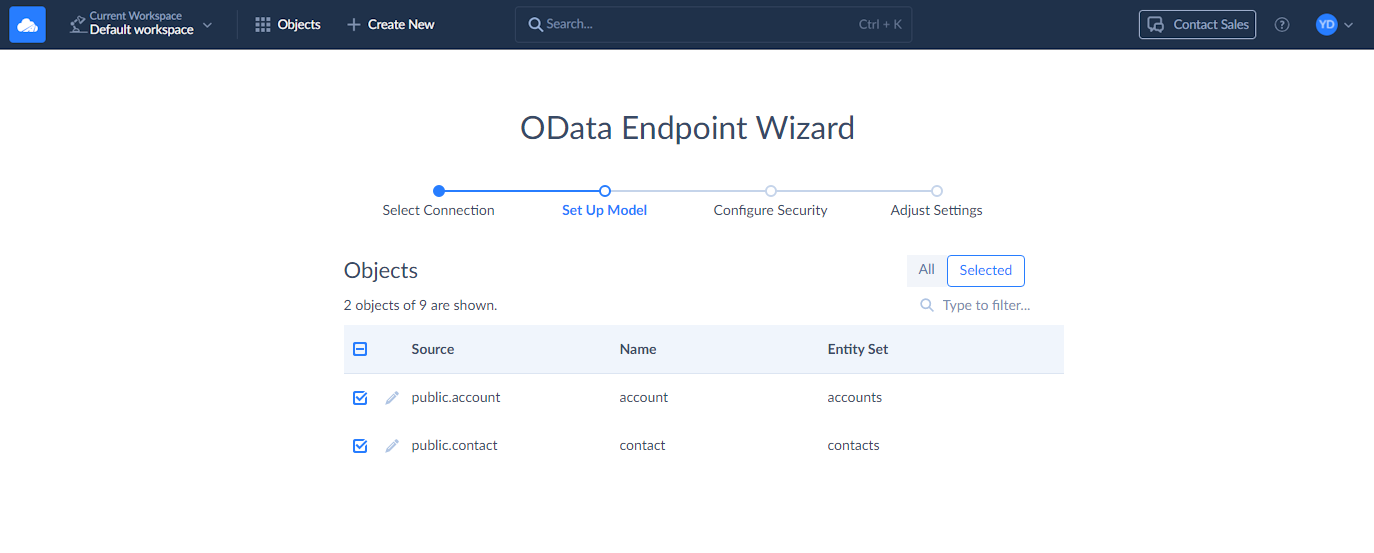
Task: Click the Contact Sales button
Action: (x=1197, y=25)
